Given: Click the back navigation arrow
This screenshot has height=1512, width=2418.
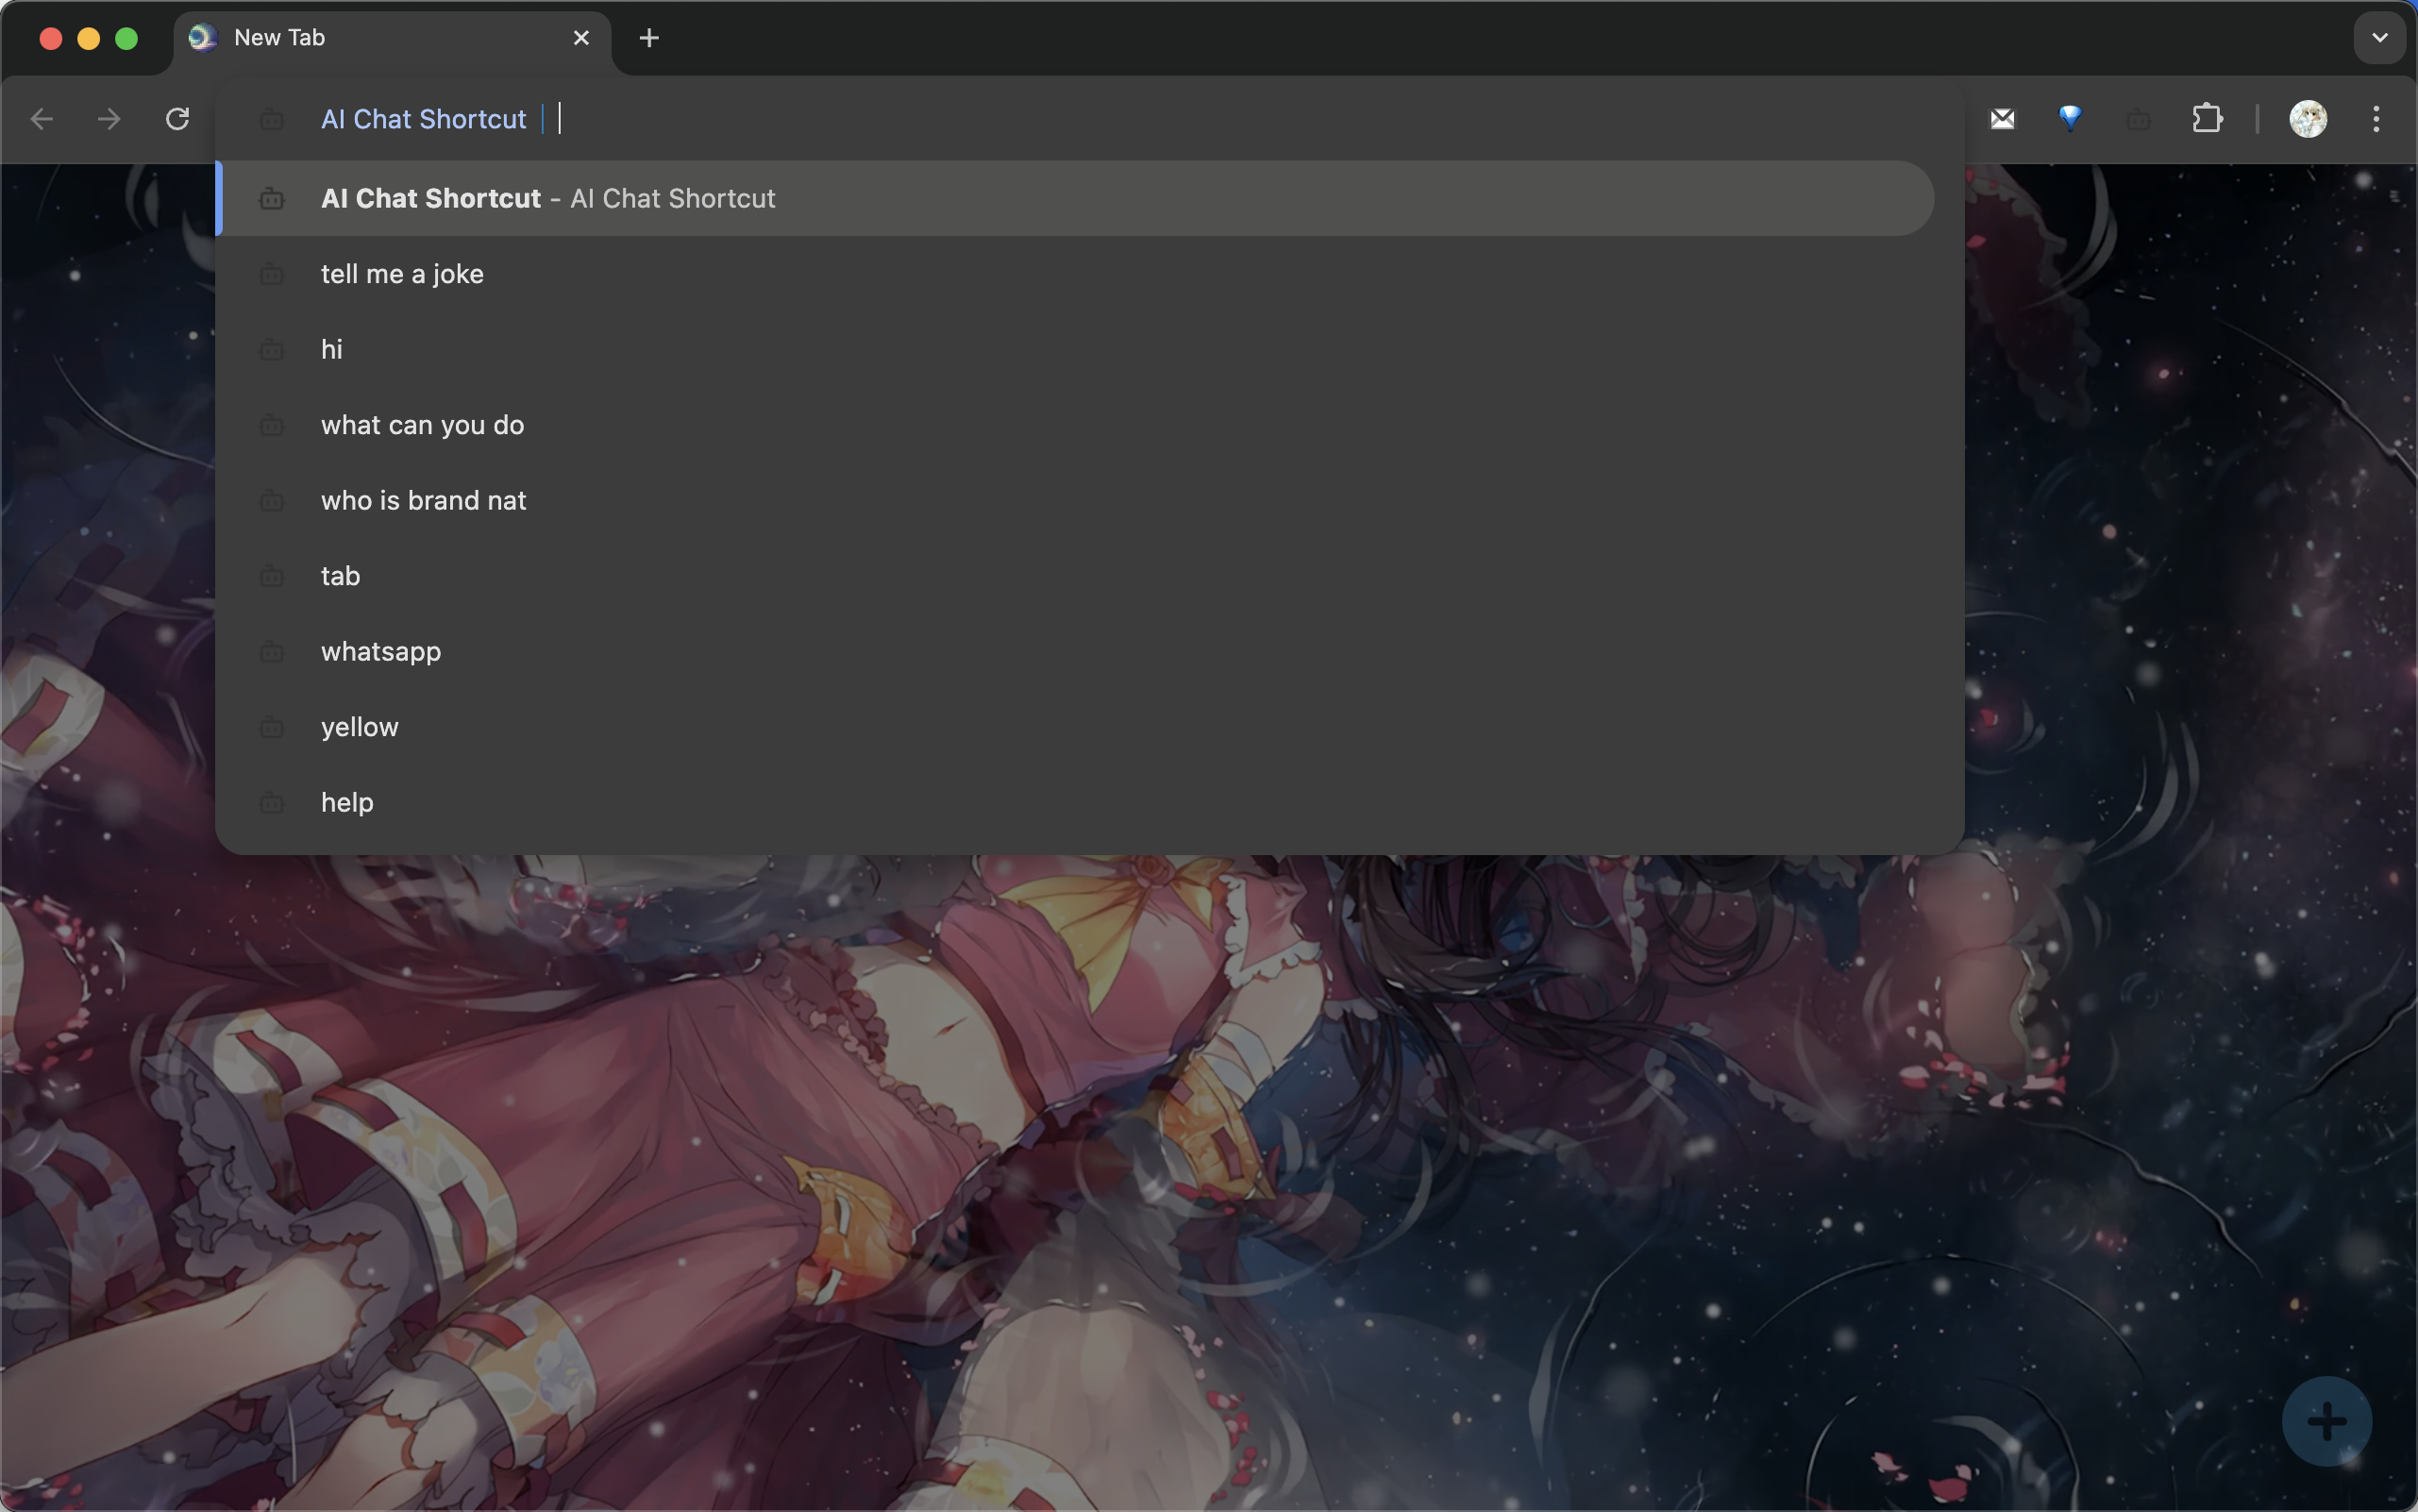Looking at the screenshot, I should point(42,119).
